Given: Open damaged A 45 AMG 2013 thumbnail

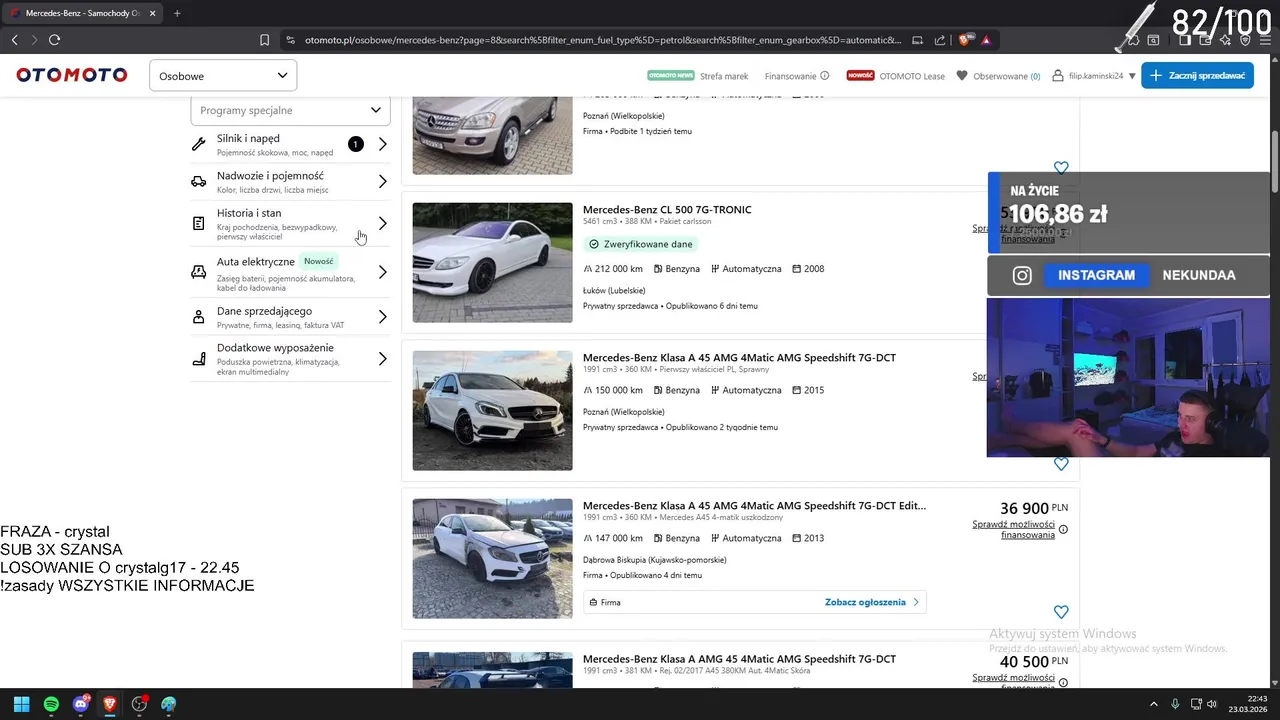Looking at the screenshot, I should pos(492,558).
